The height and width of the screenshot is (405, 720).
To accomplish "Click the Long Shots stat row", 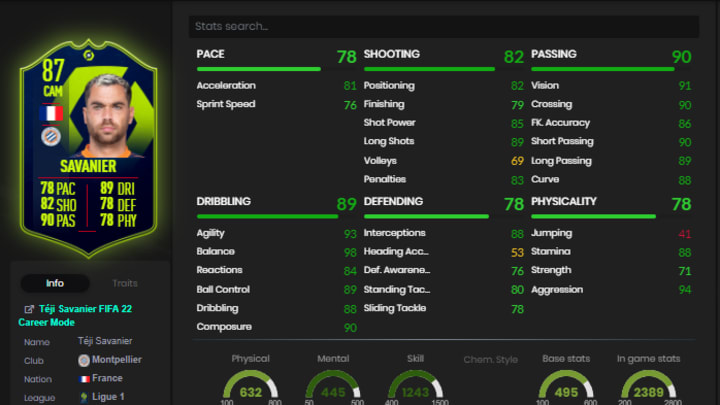I will coord(444,141).
